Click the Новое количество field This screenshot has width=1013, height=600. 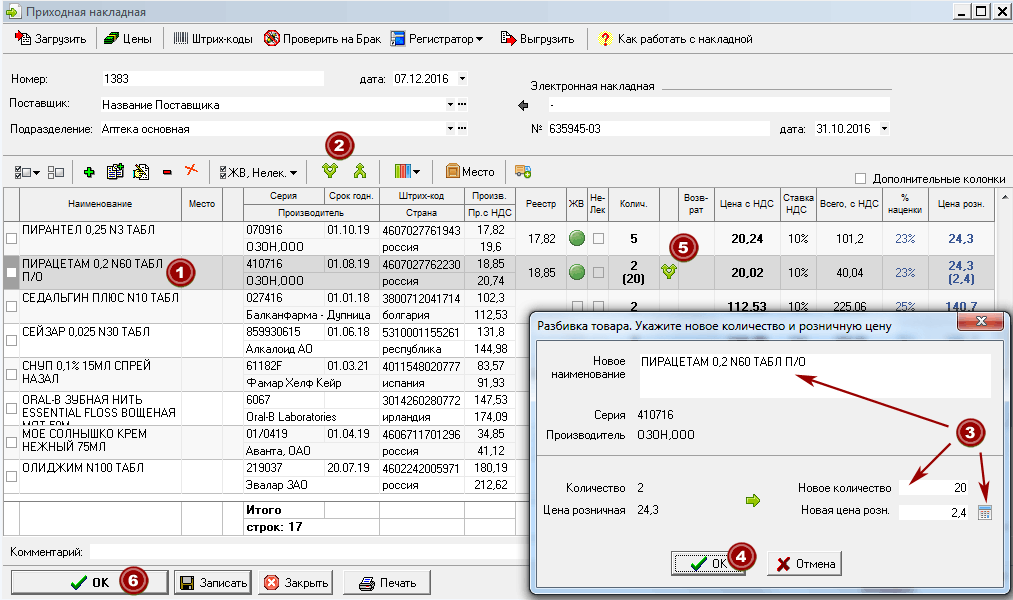(934, 488)
